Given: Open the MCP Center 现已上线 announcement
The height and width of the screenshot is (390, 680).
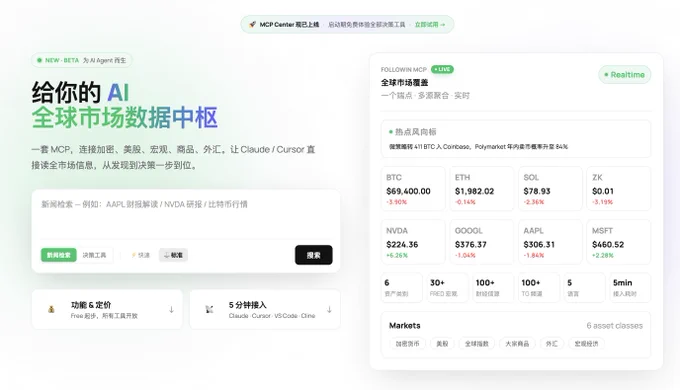Looking at the screenshot, I should pos(289,25).
